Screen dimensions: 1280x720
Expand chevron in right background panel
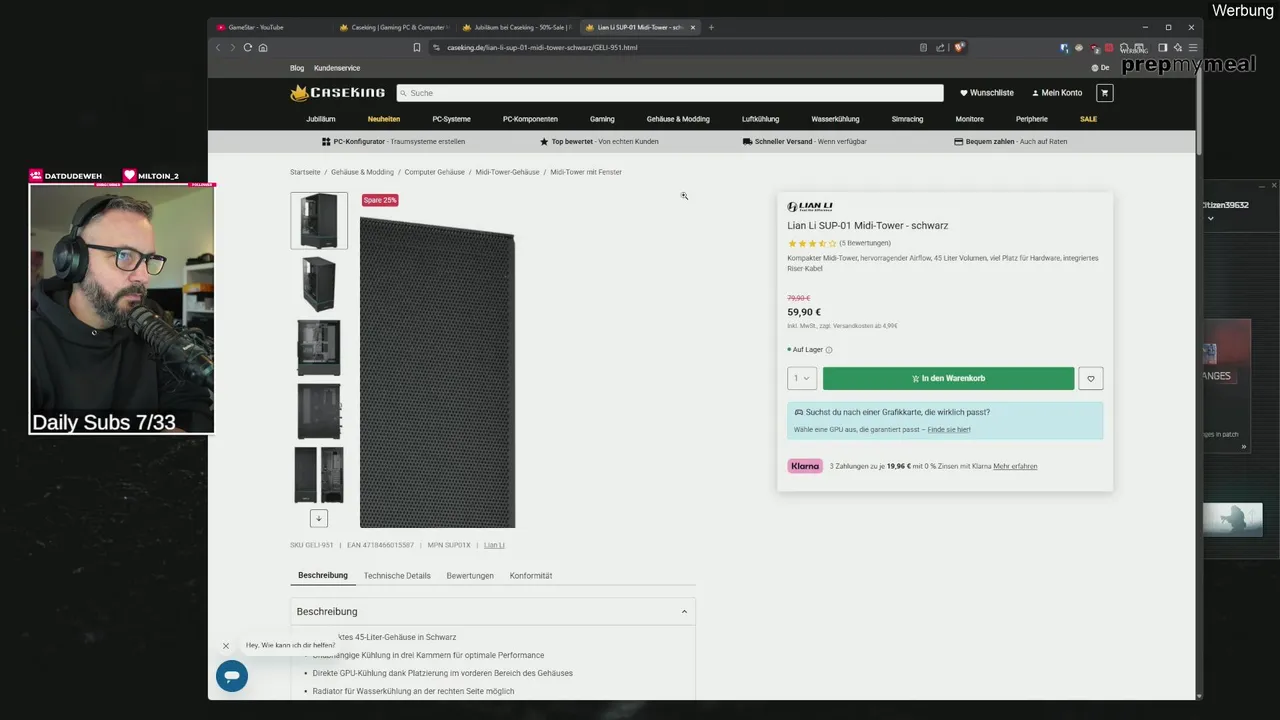[x=1211, y=218]
